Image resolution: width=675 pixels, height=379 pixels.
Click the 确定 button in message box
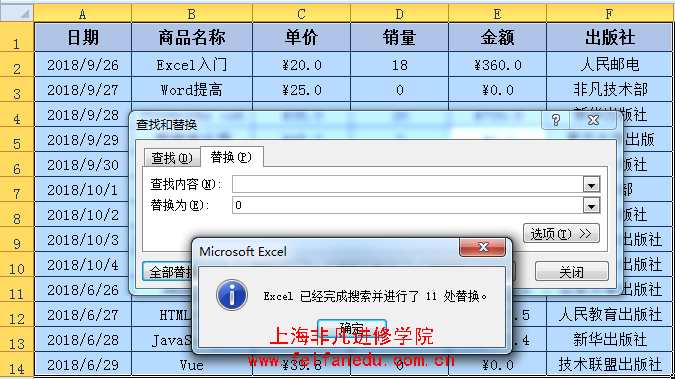[352, 328]
